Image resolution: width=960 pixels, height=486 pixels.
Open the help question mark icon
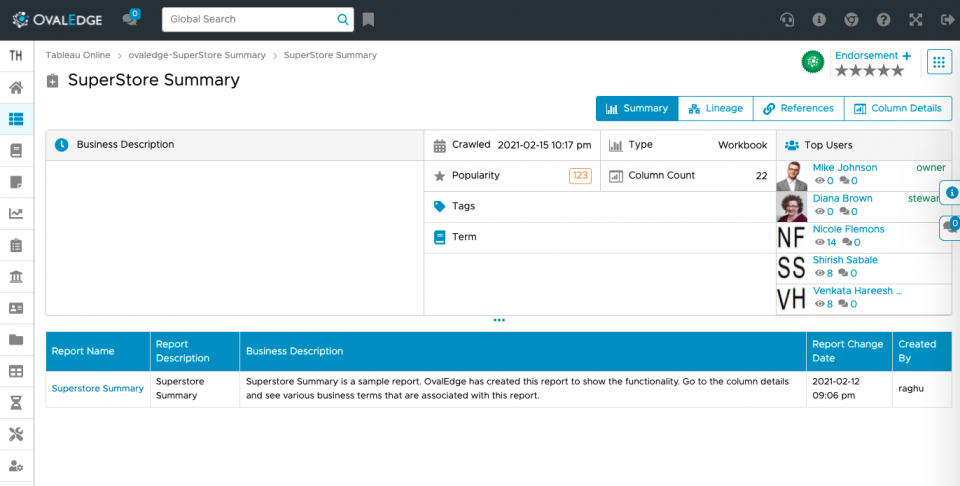[x=883, y=20]
